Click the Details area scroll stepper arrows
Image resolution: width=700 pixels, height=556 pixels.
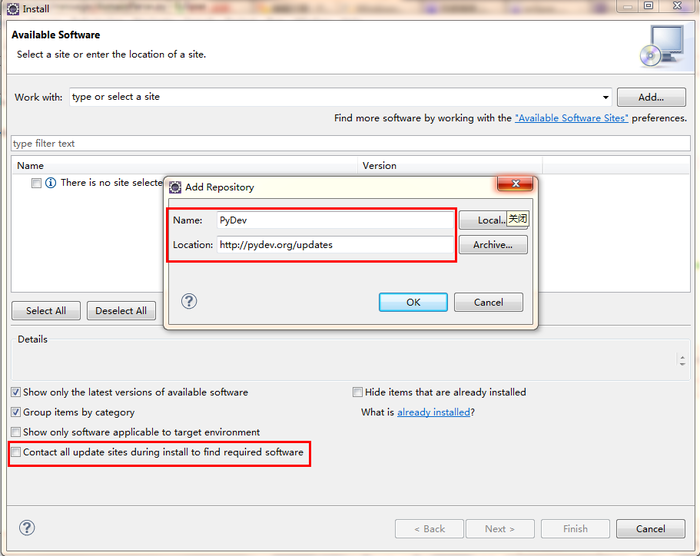pyautogui.click(x=683, y=361)
